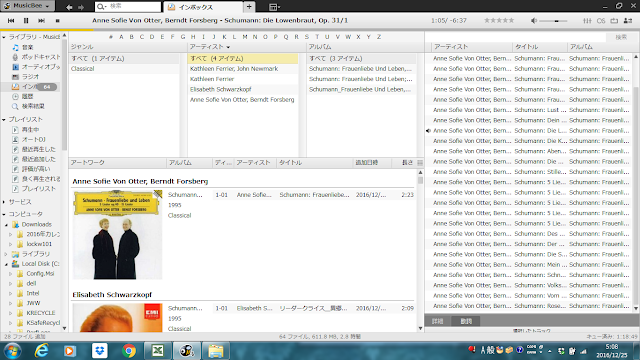Viewport: 640px width, 360px height.
Task: Open Dropbox from taskbar
Action: 100,351
